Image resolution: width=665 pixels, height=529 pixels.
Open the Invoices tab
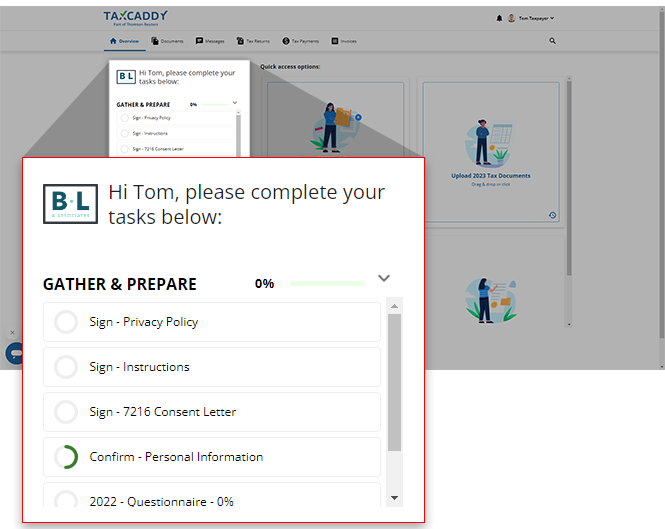coord(344,41)
